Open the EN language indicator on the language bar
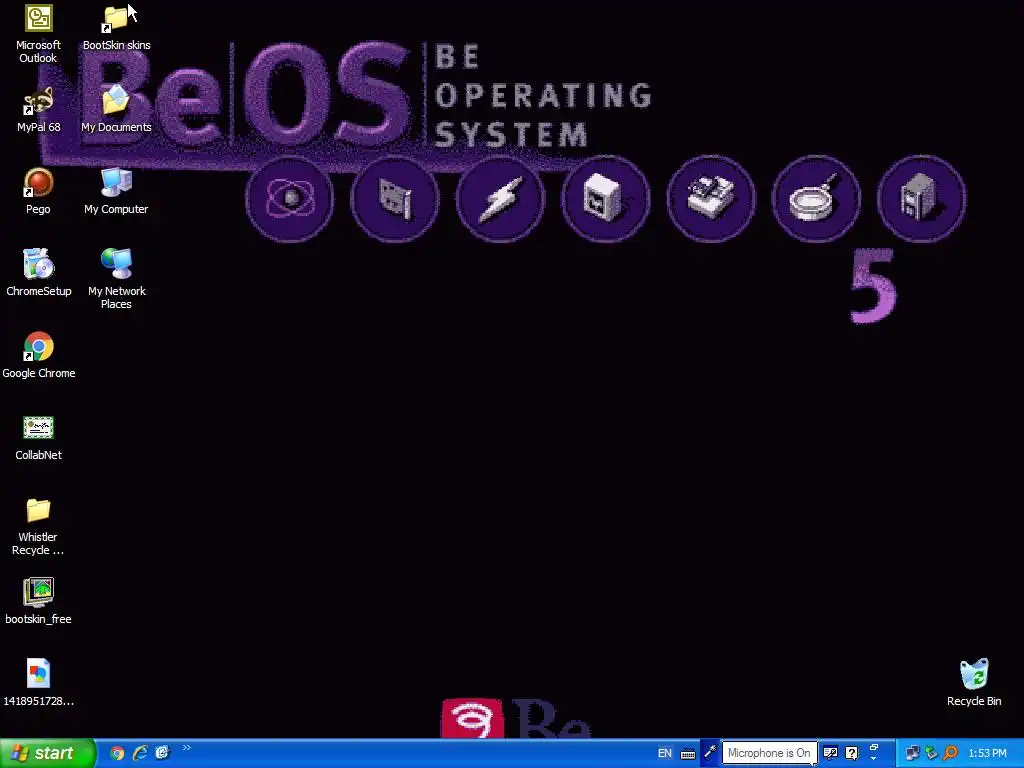 [665, 754]
